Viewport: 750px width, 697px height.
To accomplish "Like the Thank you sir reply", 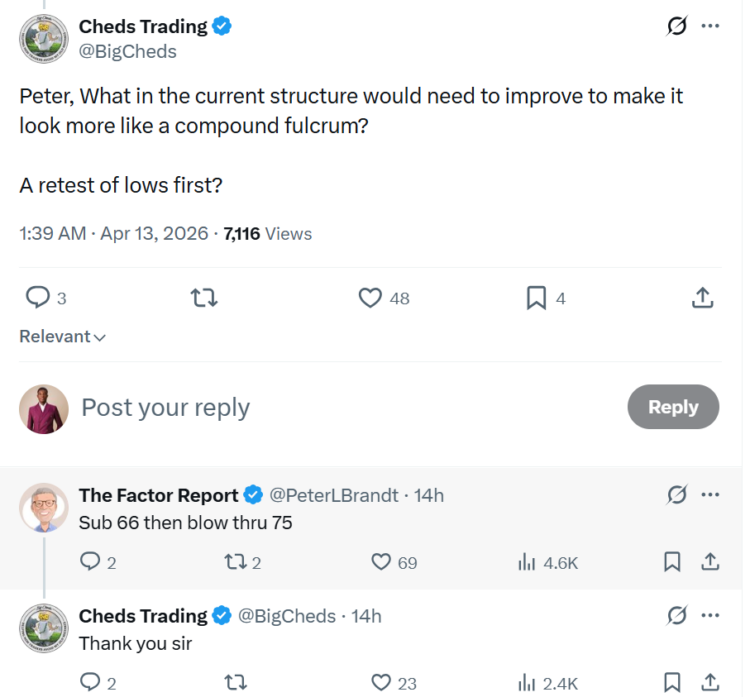I will (381, 683).
